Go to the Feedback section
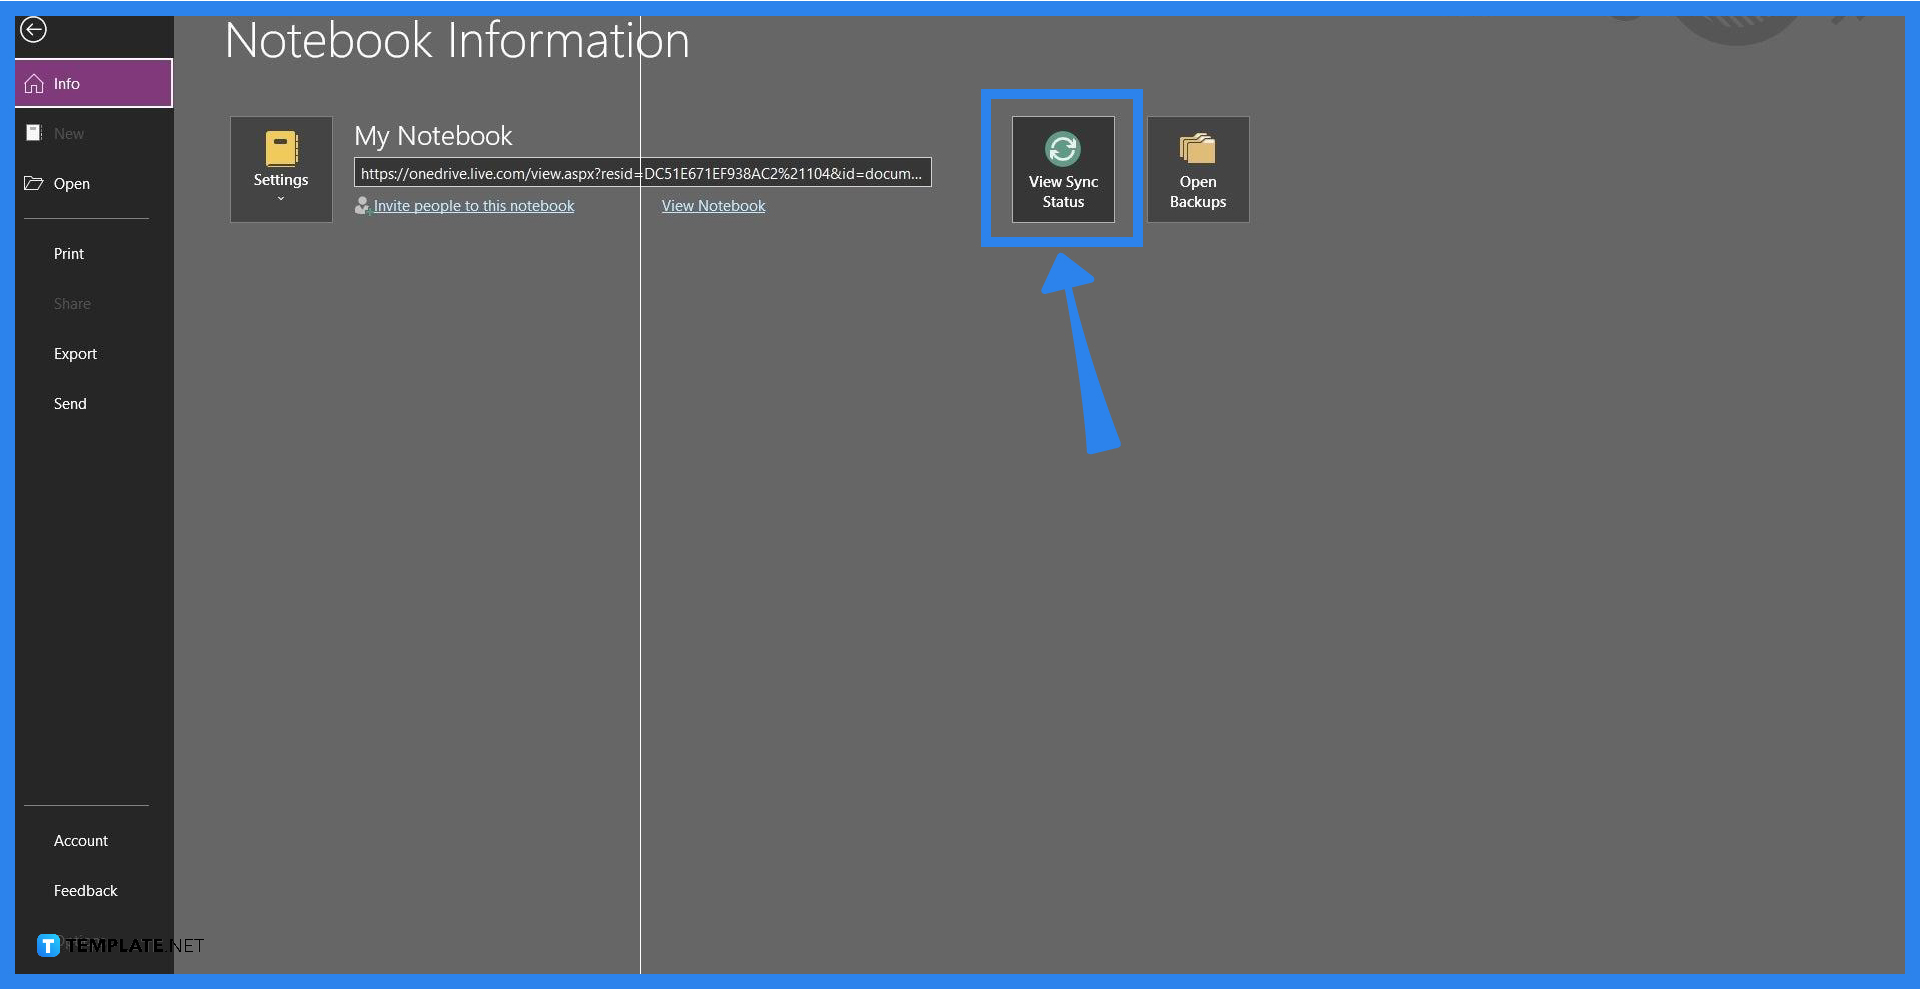 86,890
